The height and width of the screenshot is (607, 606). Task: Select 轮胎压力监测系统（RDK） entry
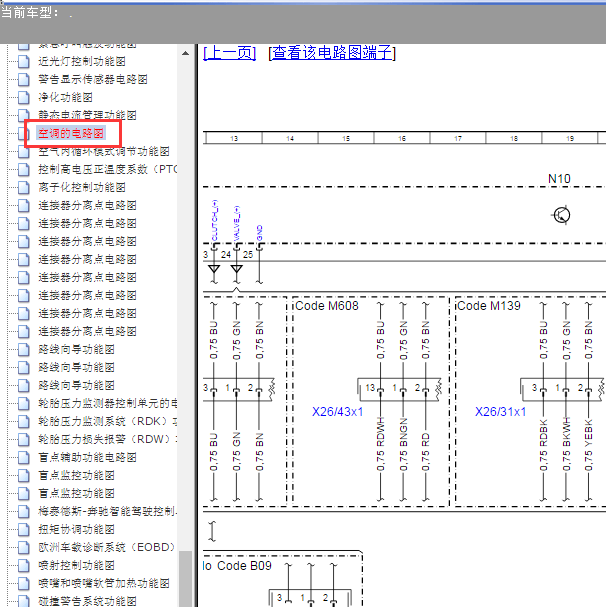click(107, 421)
